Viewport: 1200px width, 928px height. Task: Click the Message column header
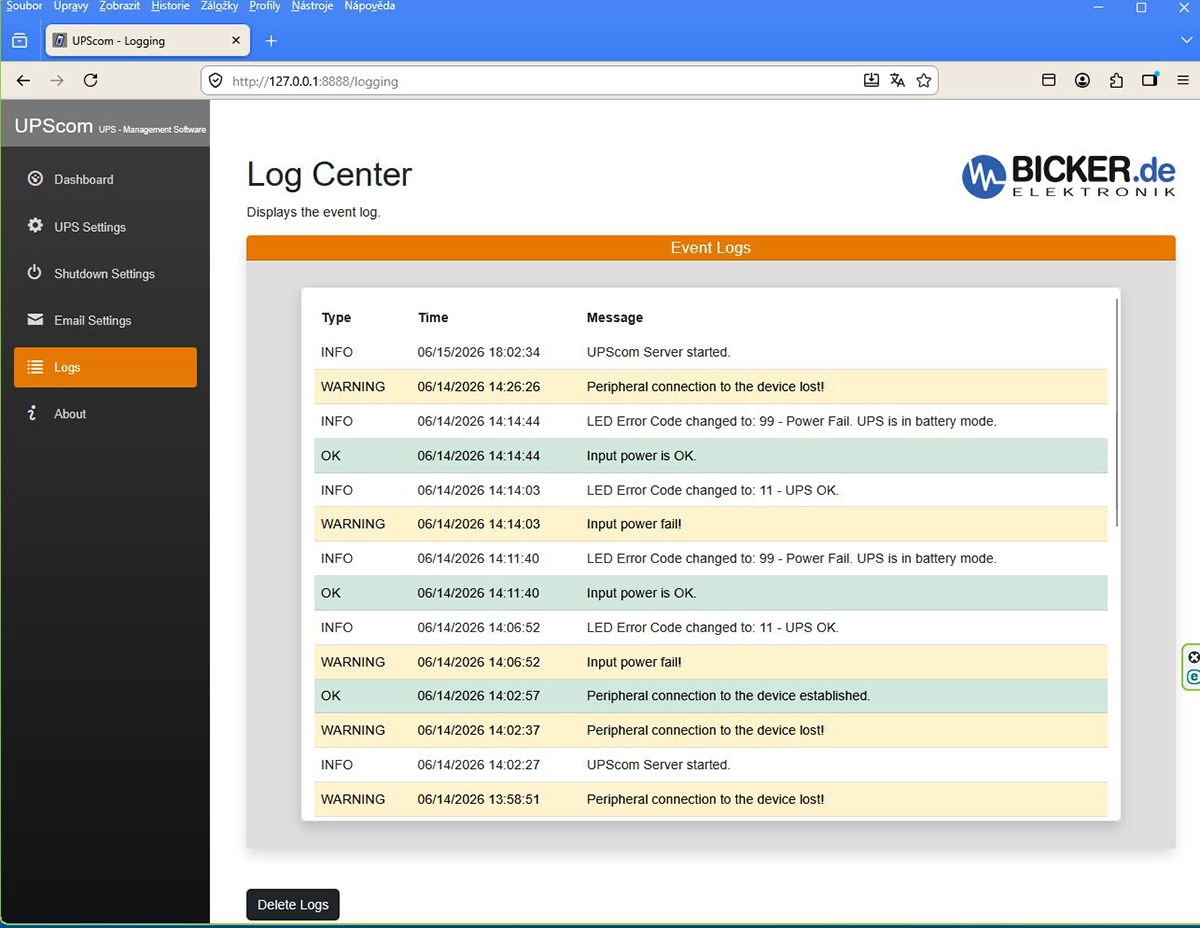coord(615,318)
